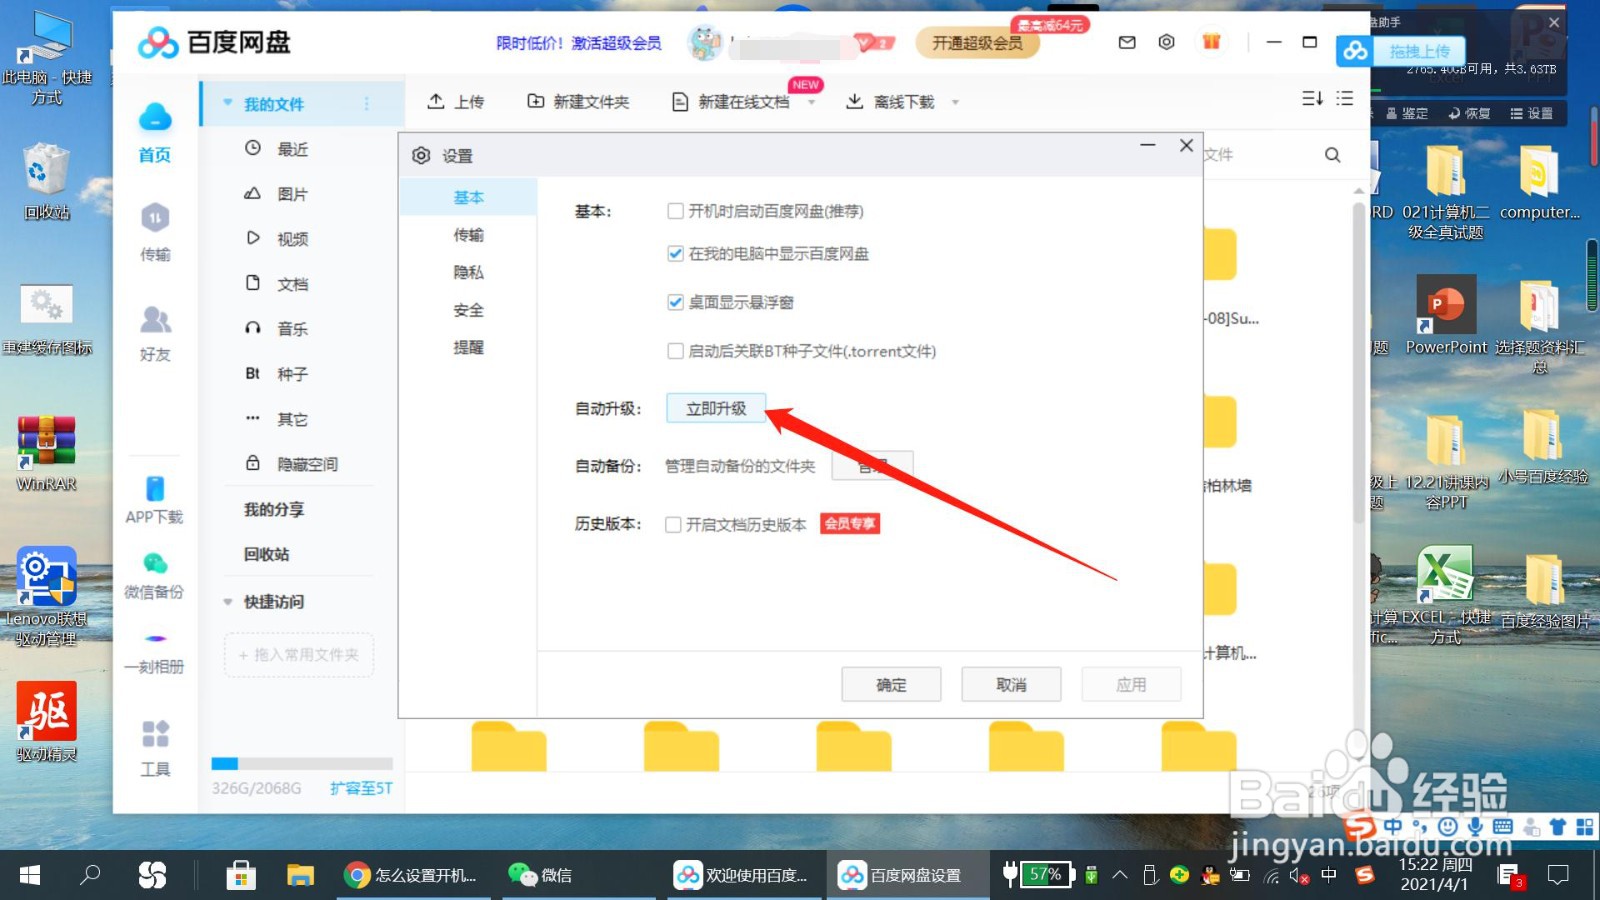The image size is (1600, 900).
Task: Click the 限时低价！激活超级会员 link
Action: pyautogui.click(x=579, y=43)
